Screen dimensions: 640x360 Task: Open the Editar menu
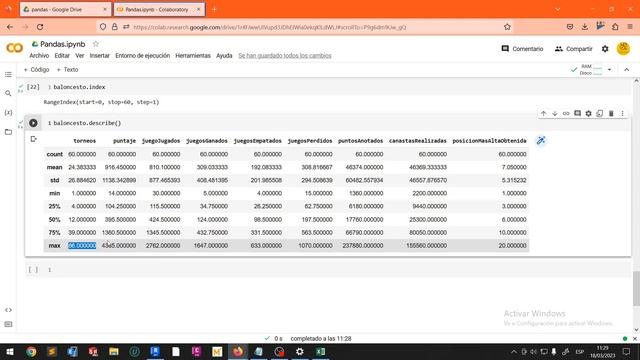(62, 56)
